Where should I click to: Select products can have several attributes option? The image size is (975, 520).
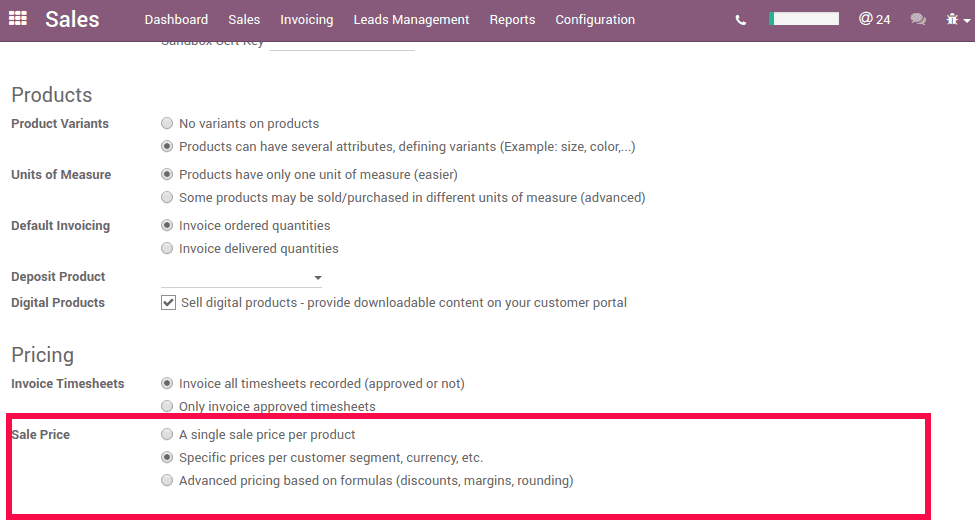click(x=167, y=146)
